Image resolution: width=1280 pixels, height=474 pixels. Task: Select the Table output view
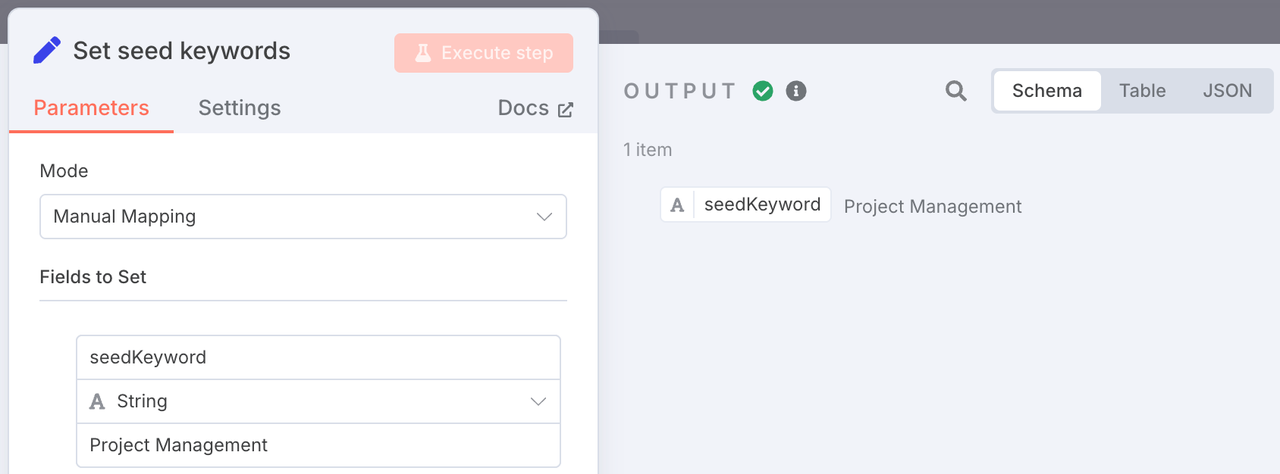pyautogui.click(x=1142, y=91)
